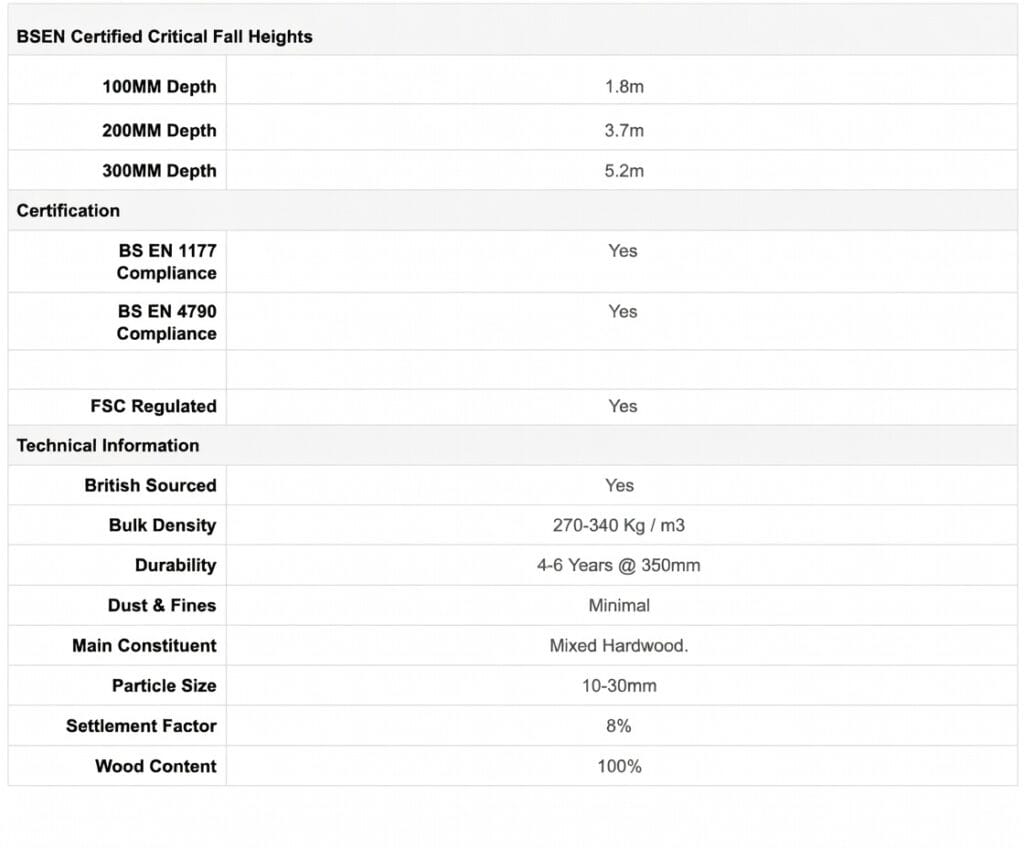The height and width of the screenshot is (848, 1024).
Task: Select the 300MM Depth row label
Action: point(159,171)
